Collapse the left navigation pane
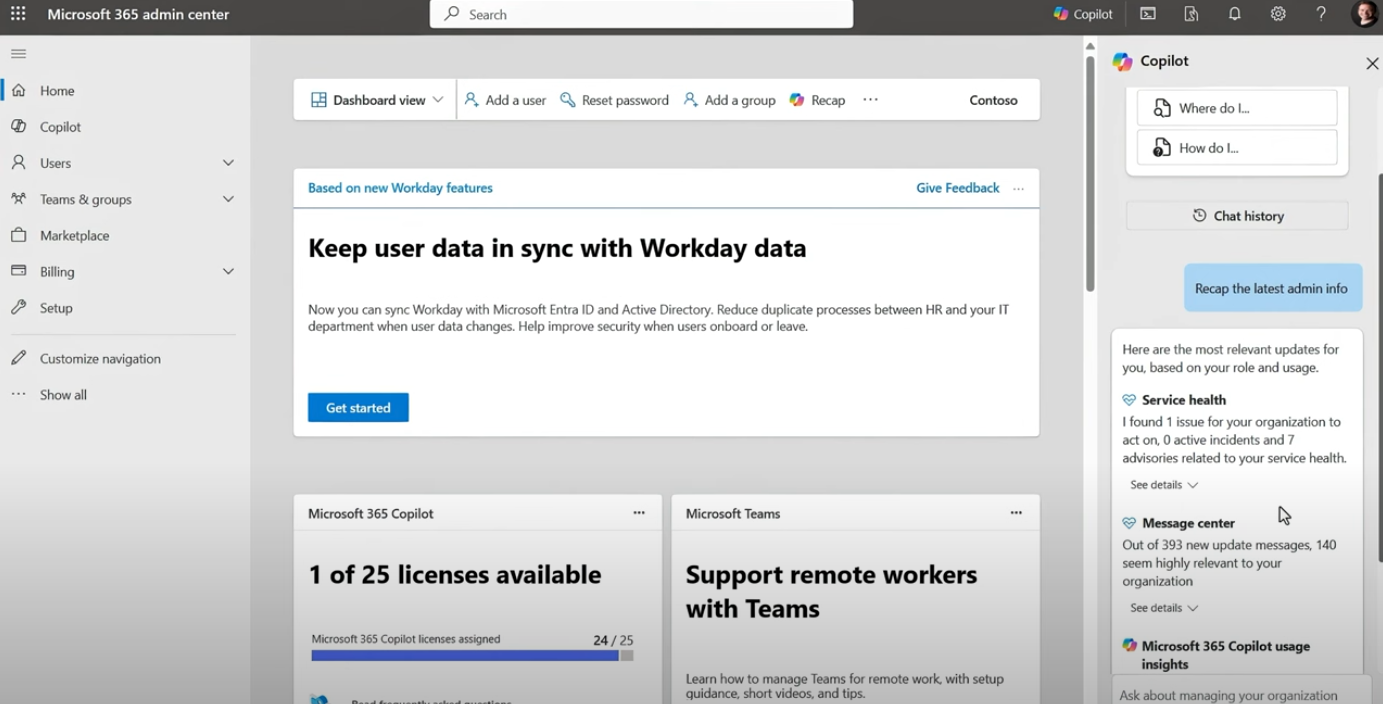 point(17,53)
